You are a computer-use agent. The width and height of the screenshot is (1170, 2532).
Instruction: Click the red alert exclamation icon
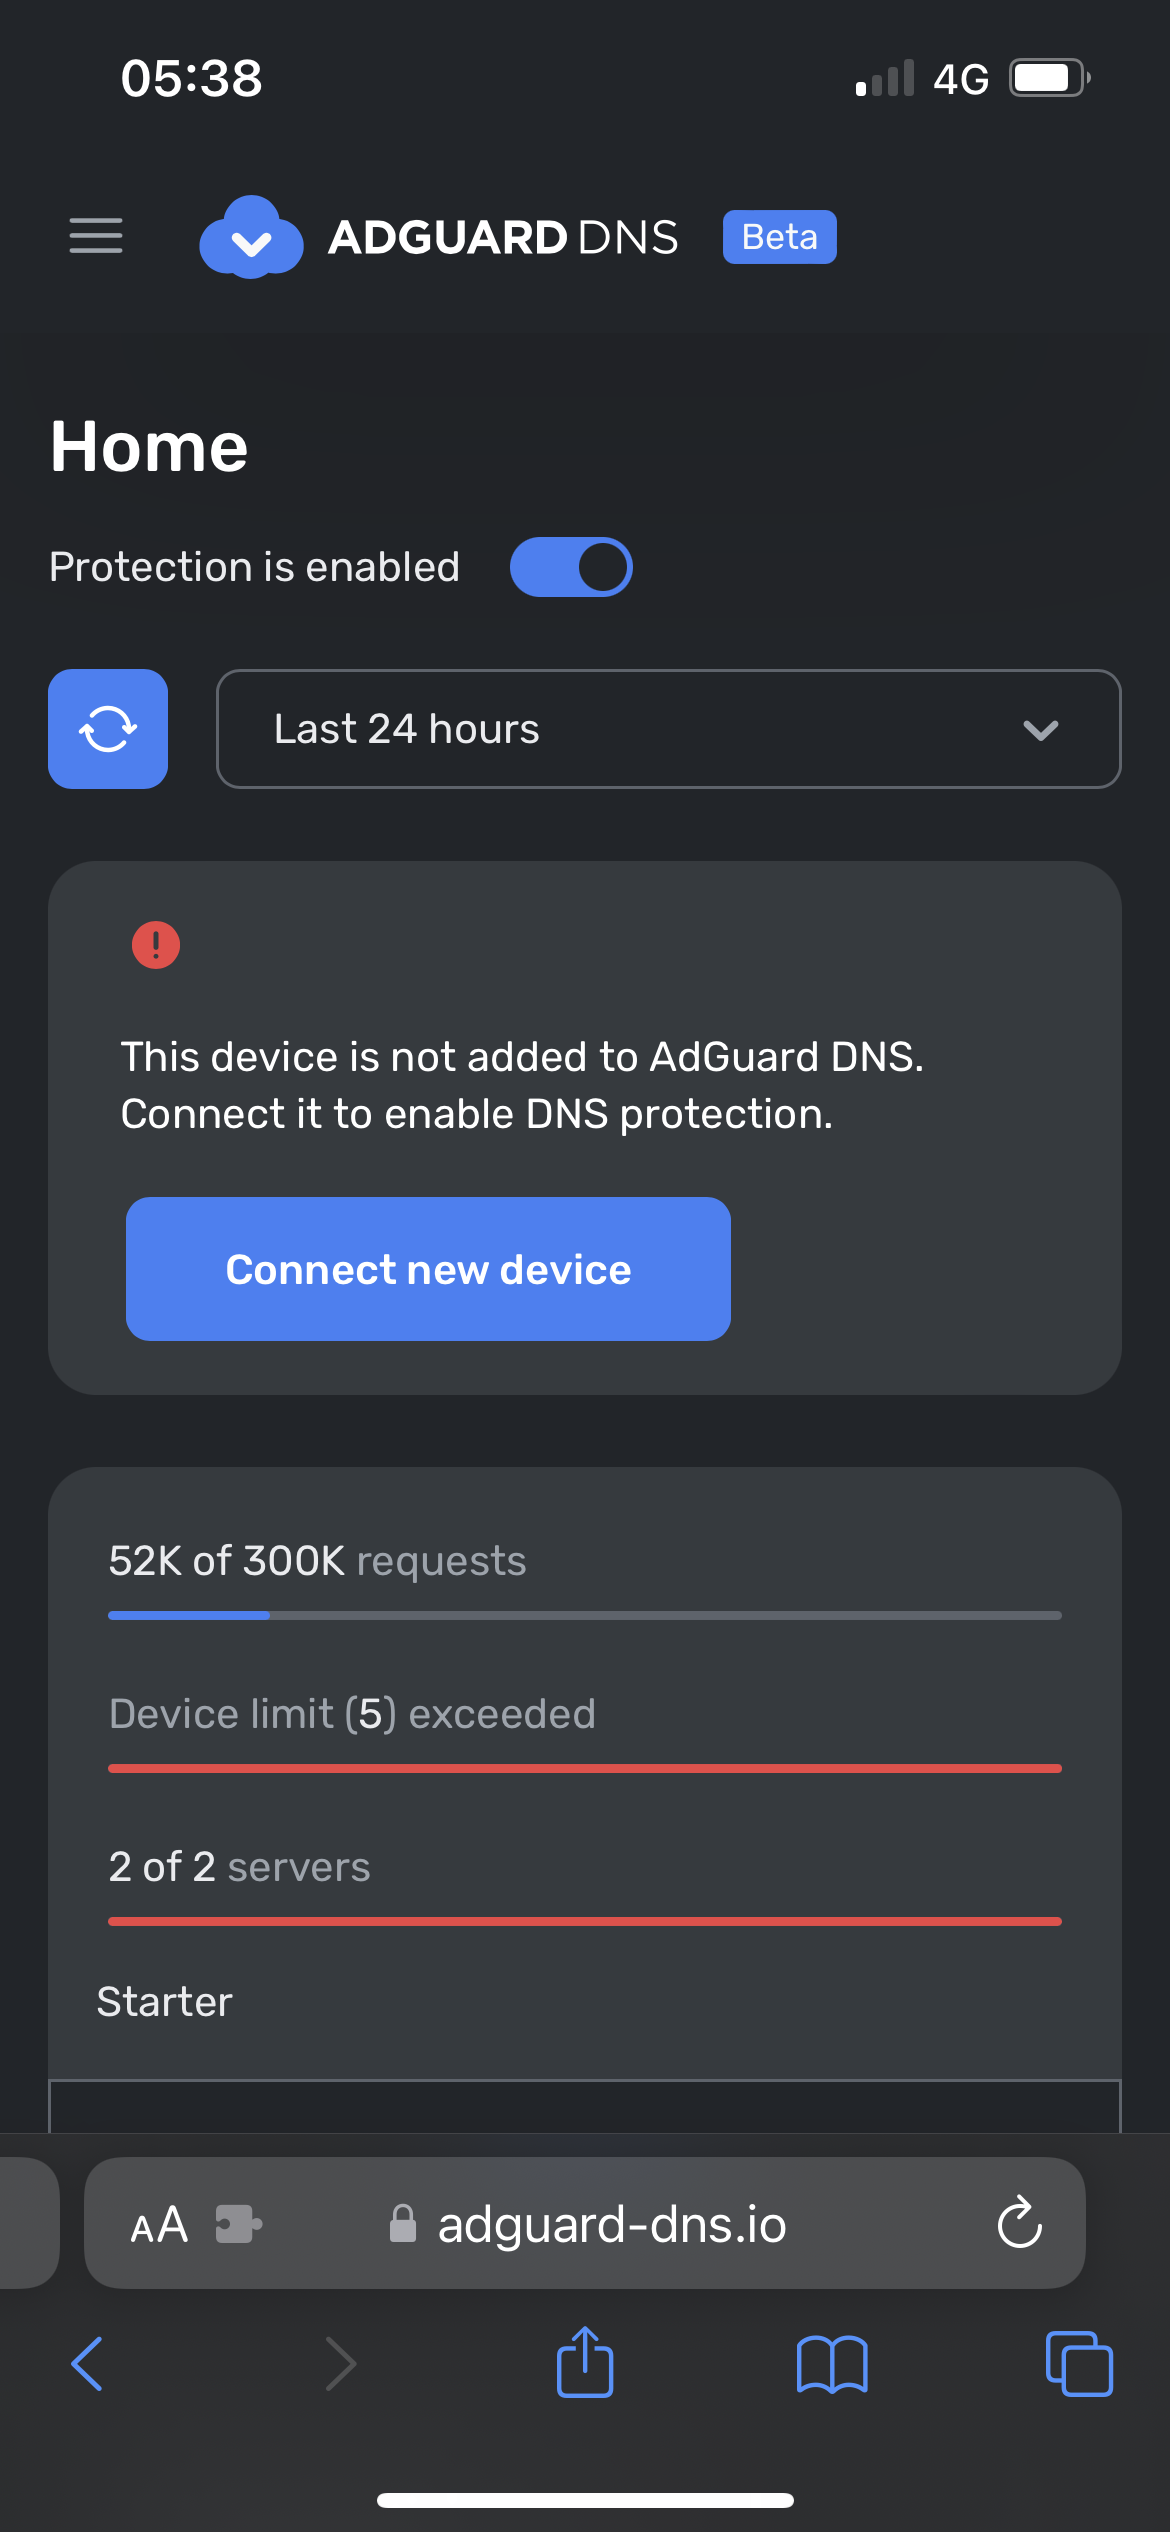pyautogui.click(x=155, y=944)
